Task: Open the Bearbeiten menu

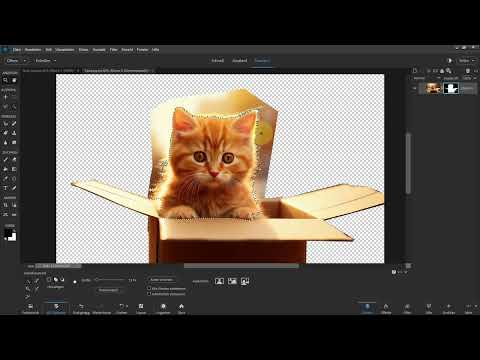Action: pos(33,50)
